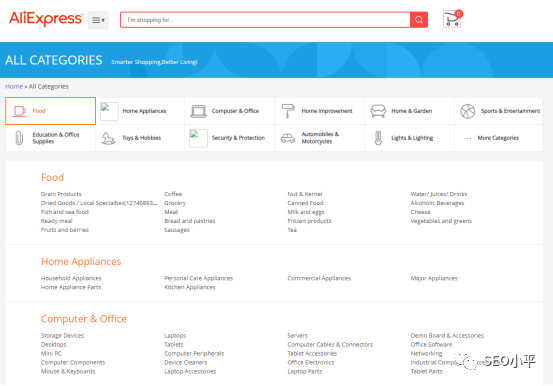Image resolution: width=553 pixels, height=386 pixels.
Task: Click the AliExpress logo
Action: pyautogui.click(x=46, y=19)
